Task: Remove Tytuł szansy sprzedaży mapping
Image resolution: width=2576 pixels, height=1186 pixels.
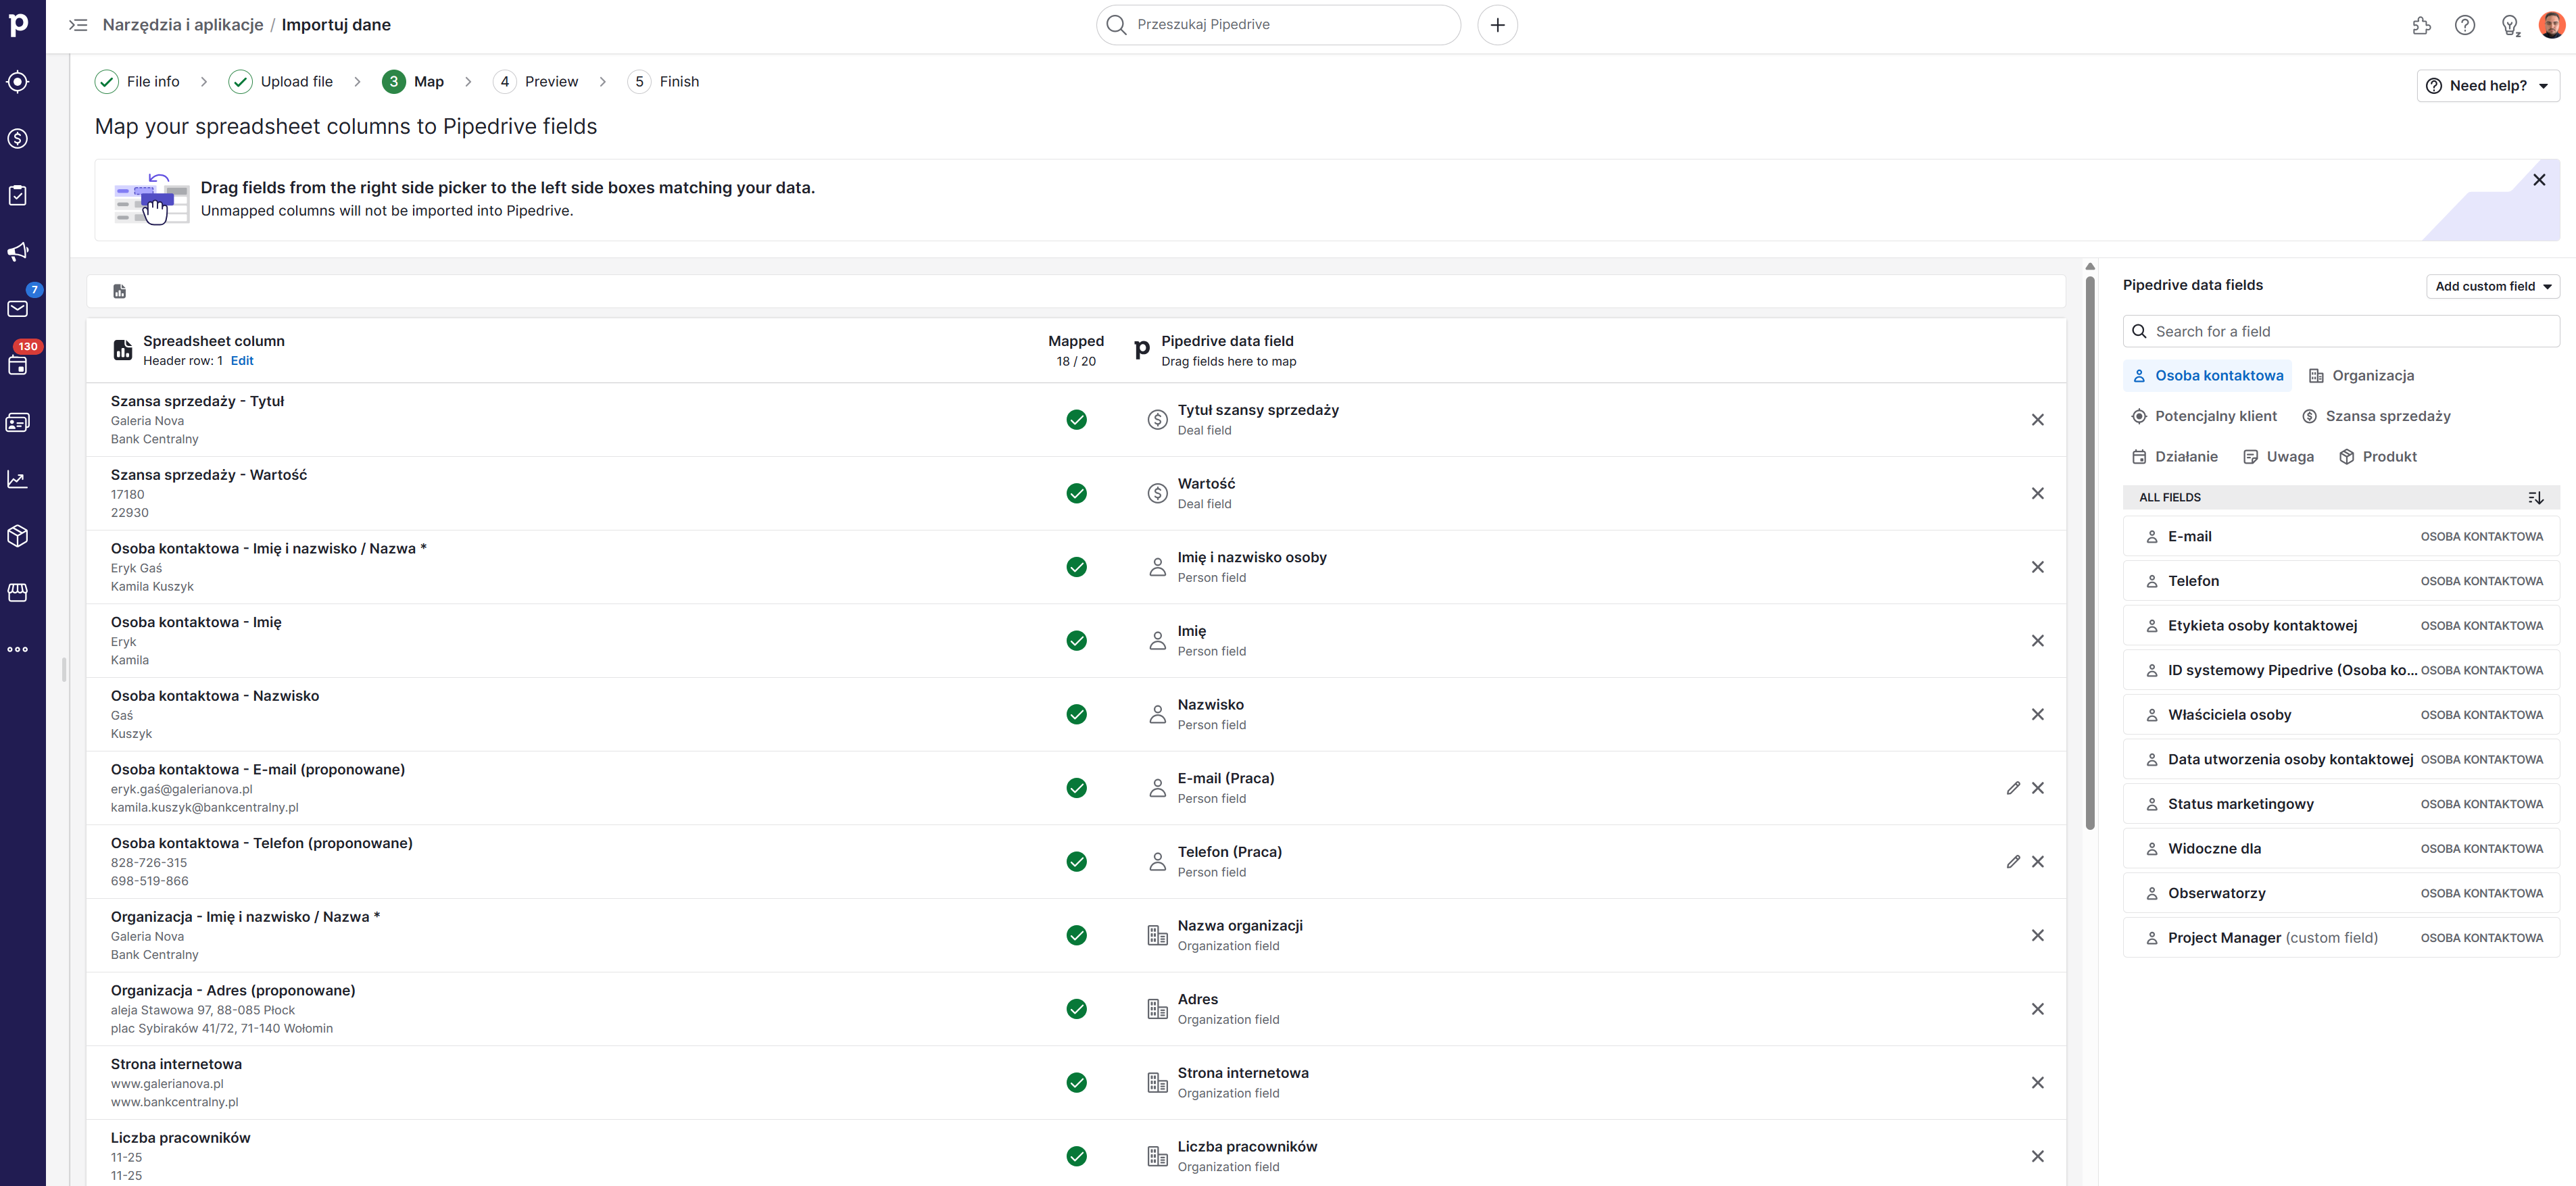Action: (2038, 420)
